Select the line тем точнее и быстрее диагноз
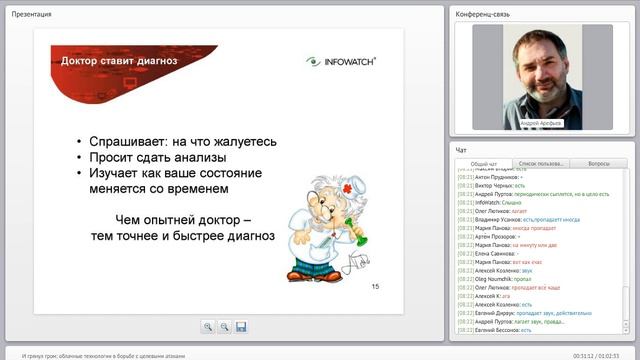Screen dimensions: 640x360 pyautogui.click(x=183, y=236)
